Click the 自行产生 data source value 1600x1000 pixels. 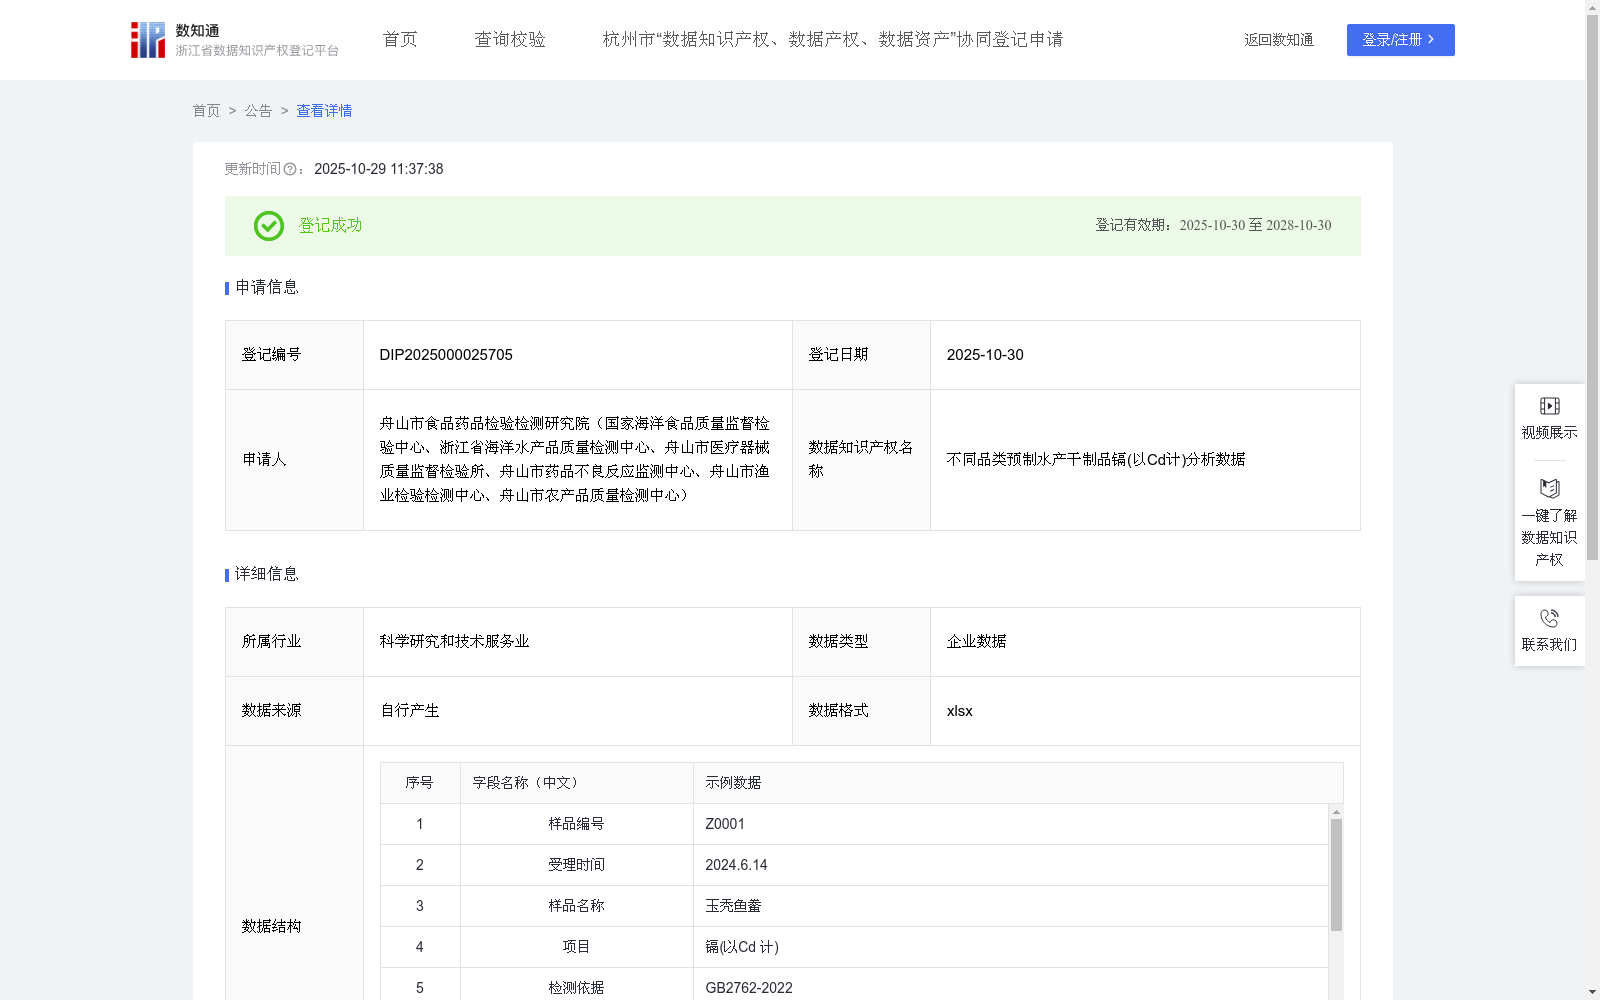pyautogui.click(x=409, y=711)
